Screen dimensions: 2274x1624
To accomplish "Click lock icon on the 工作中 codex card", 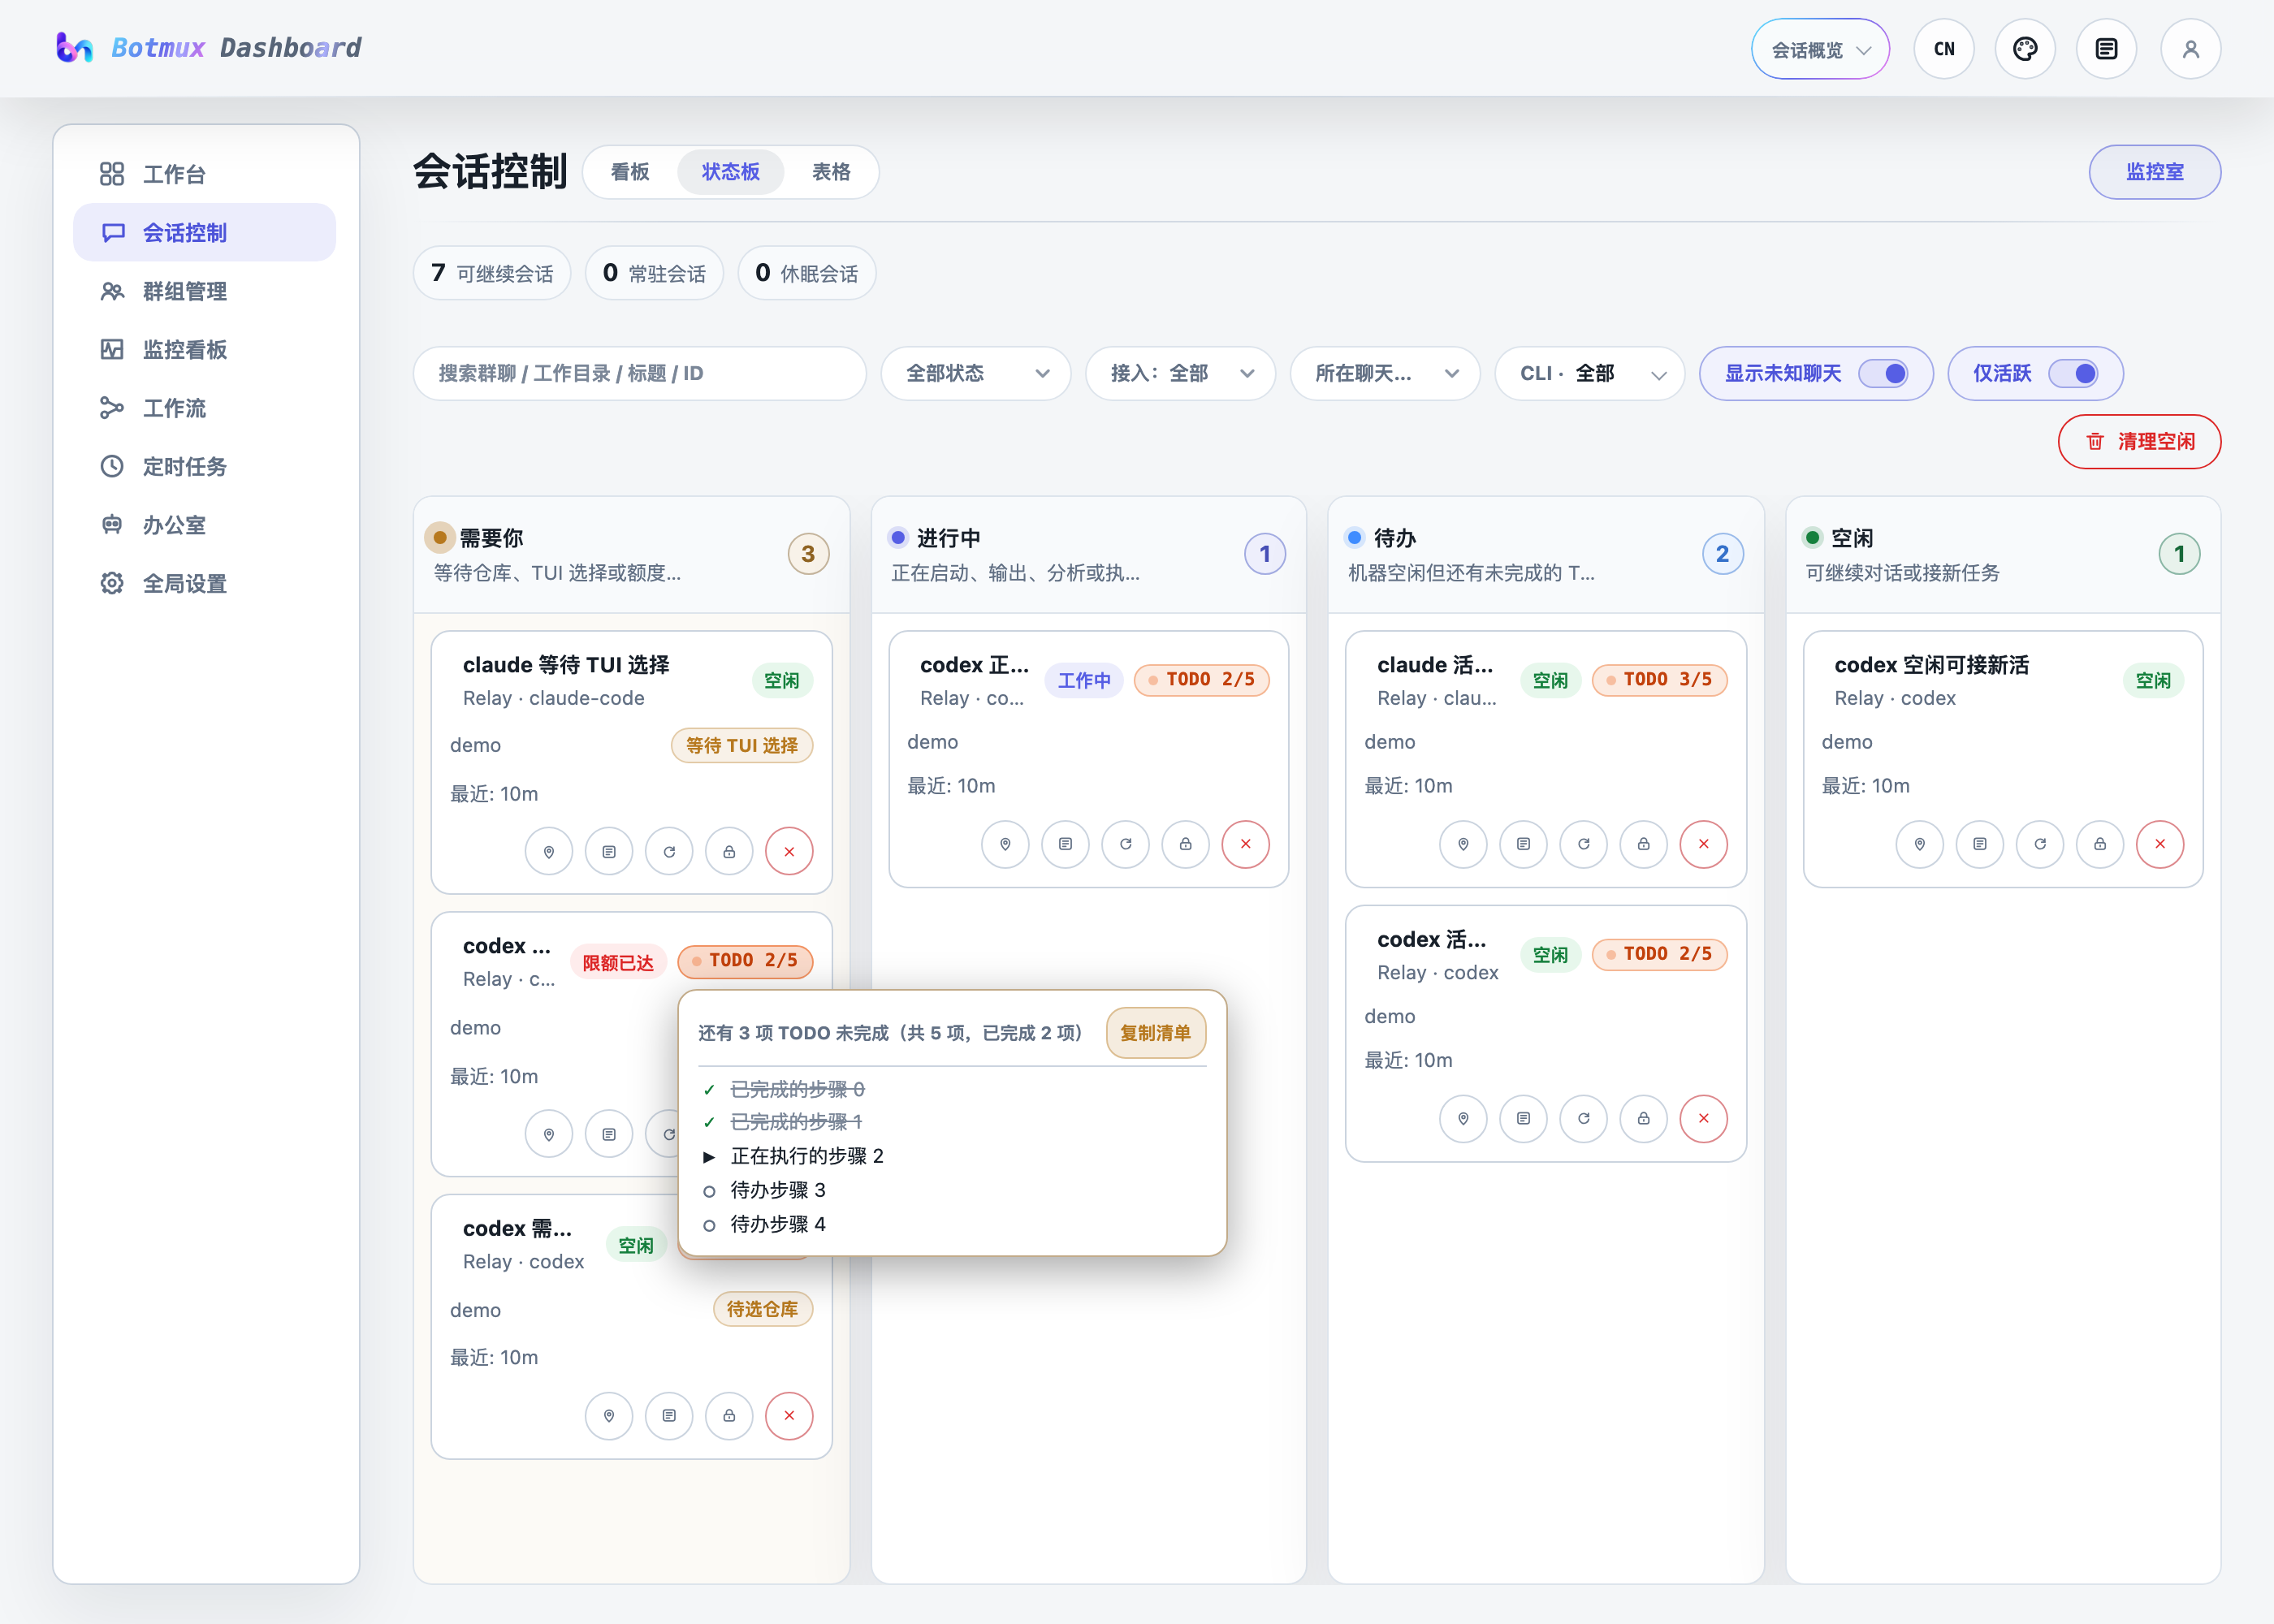I will (1185, 844).
